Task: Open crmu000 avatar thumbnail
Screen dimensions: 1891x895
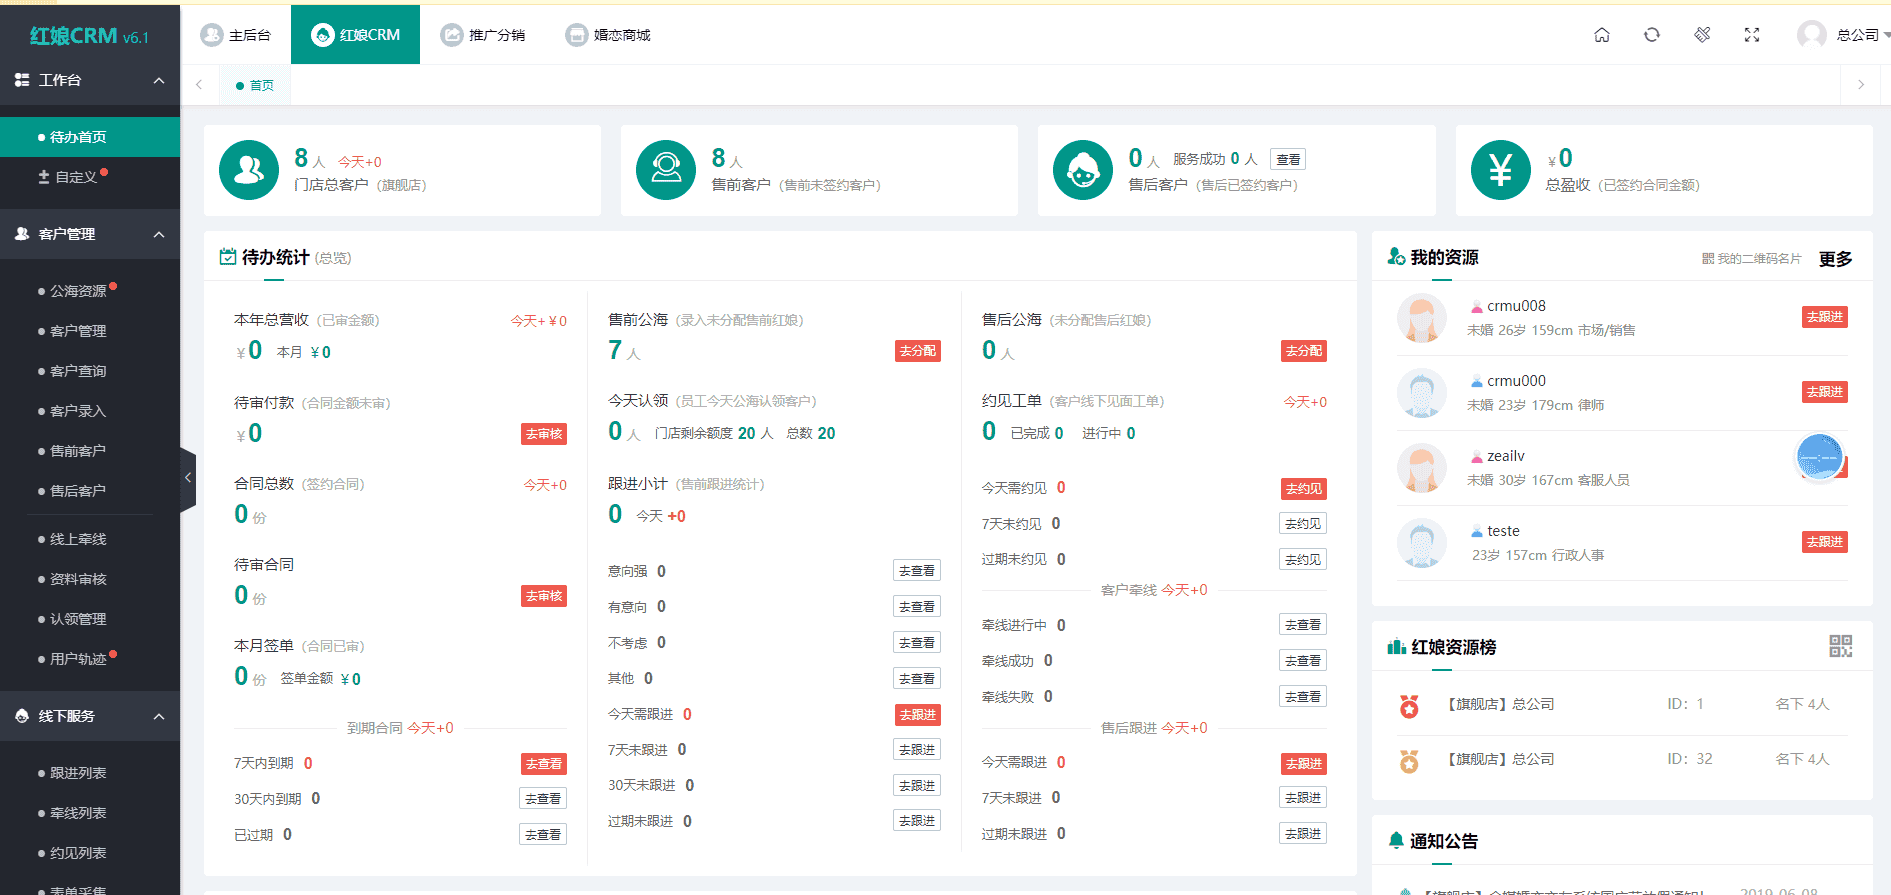Action: tap(1421, 393)
